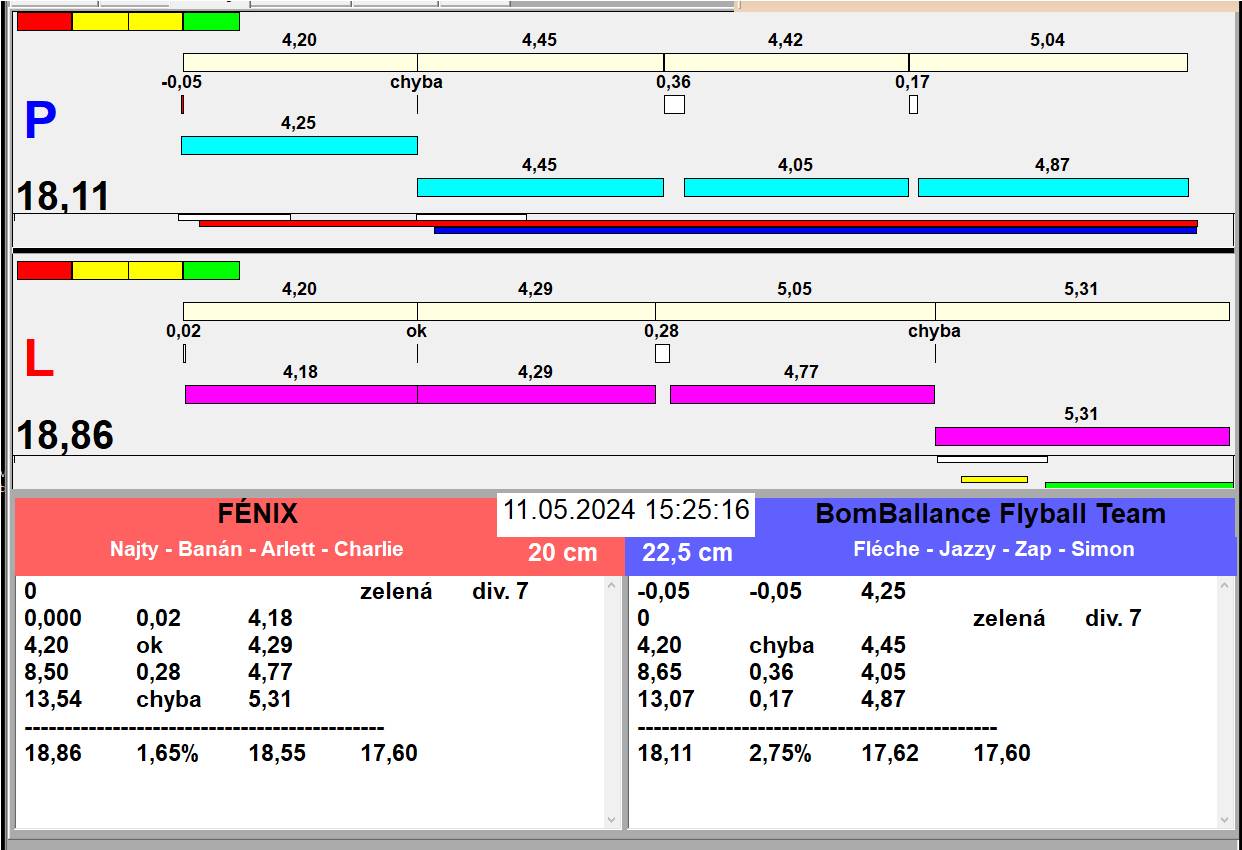Click the red start light in lane P

click(45, 22)
